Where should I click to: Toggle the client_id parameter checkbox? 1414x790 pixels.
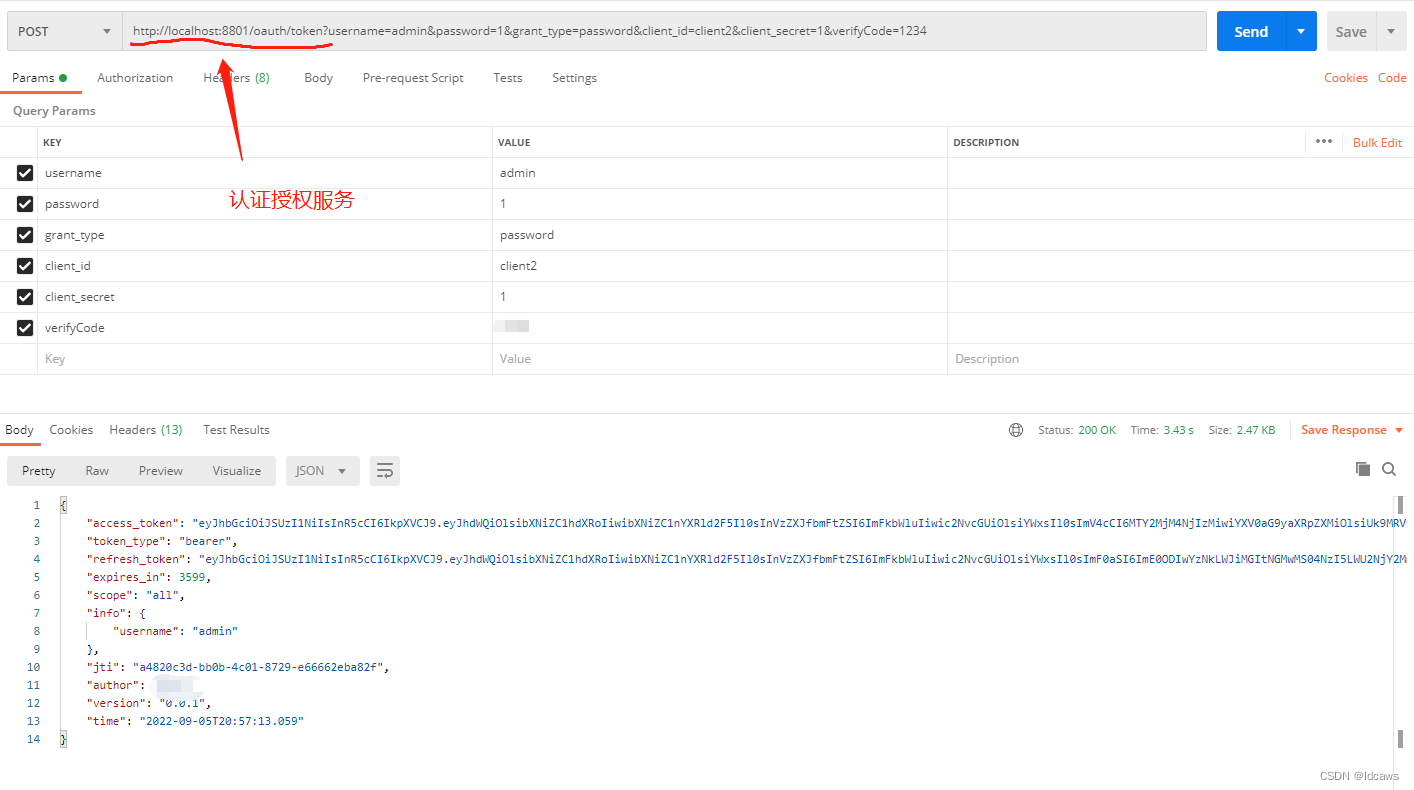pyautogui.click(x=25, y=266)
